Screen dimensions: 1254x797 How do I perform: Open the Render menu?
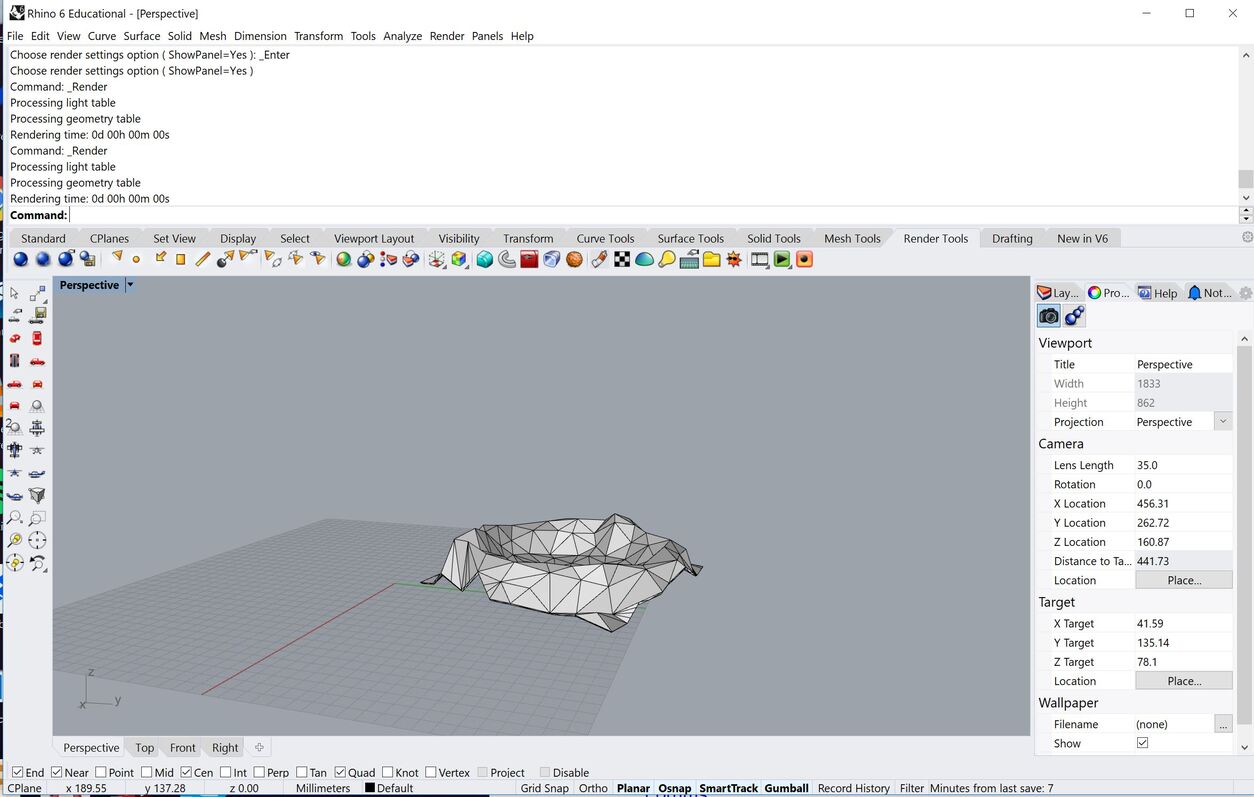click(447, 36)
